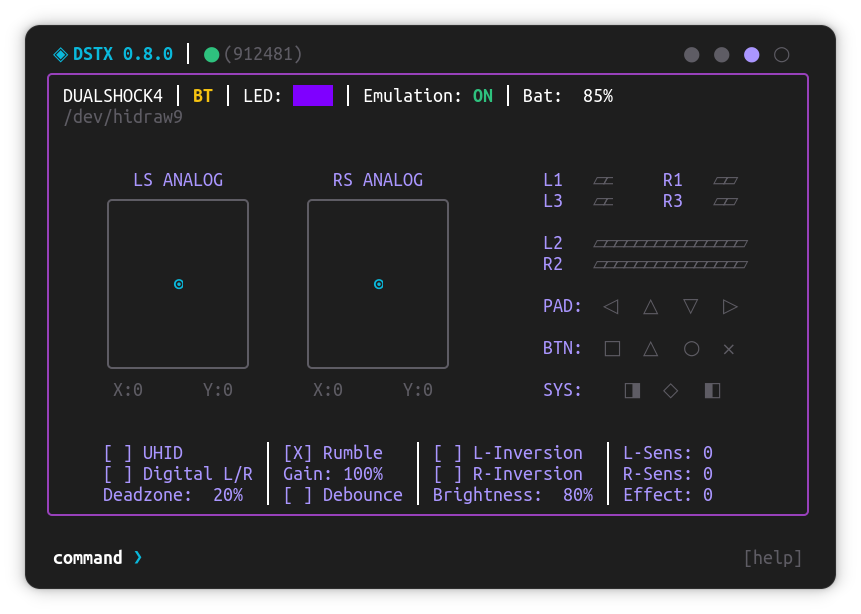Click the L1 button indicator
This screenshot has height=614, width=861.
603,181
